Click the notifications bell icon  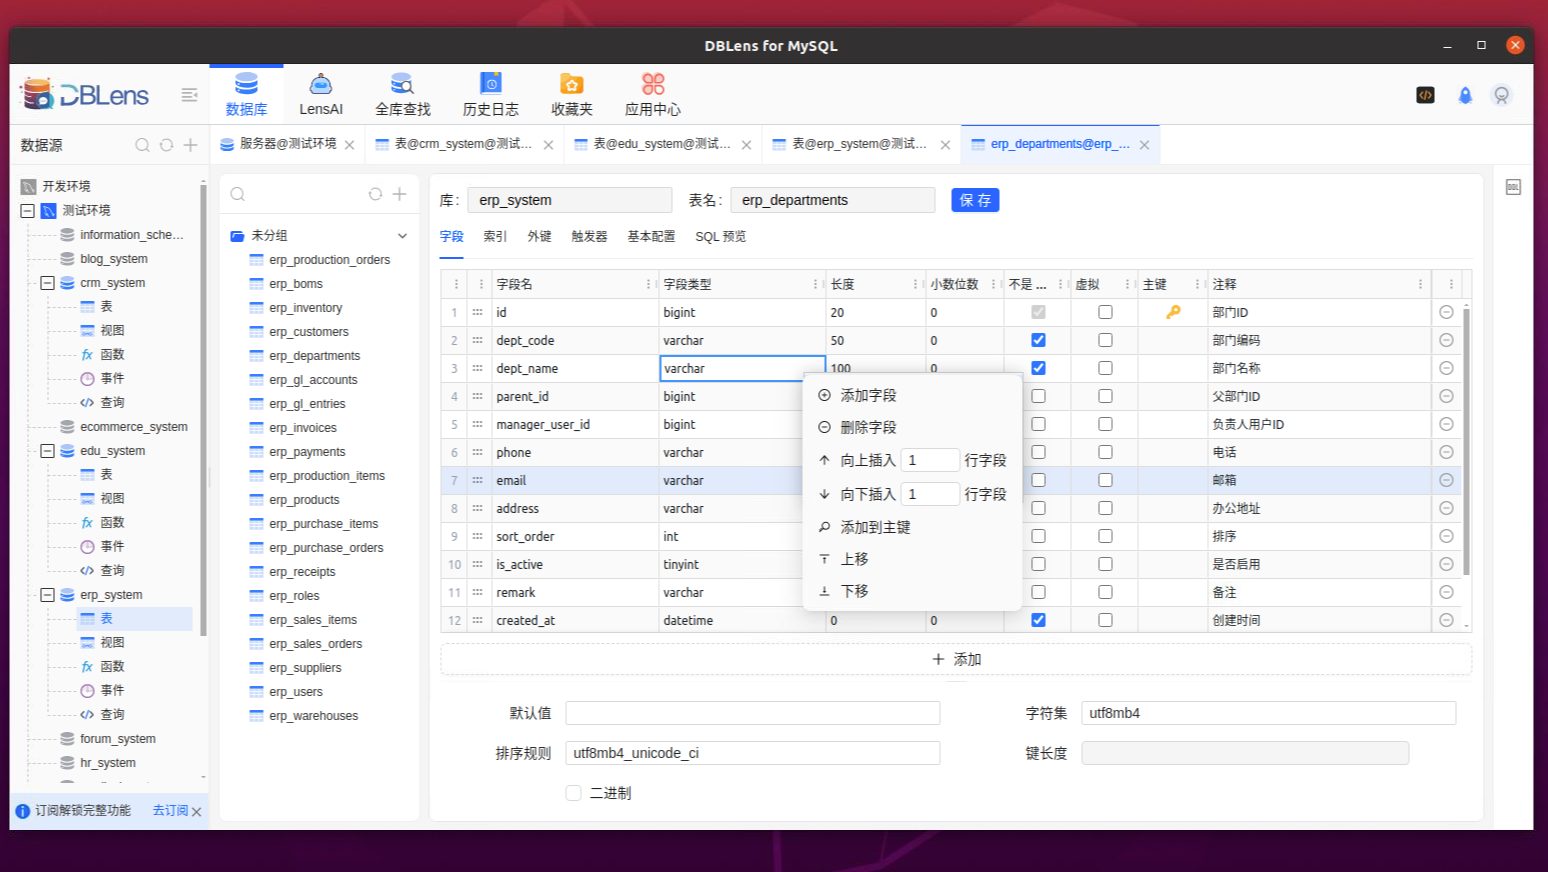(x=1464, y=95)
